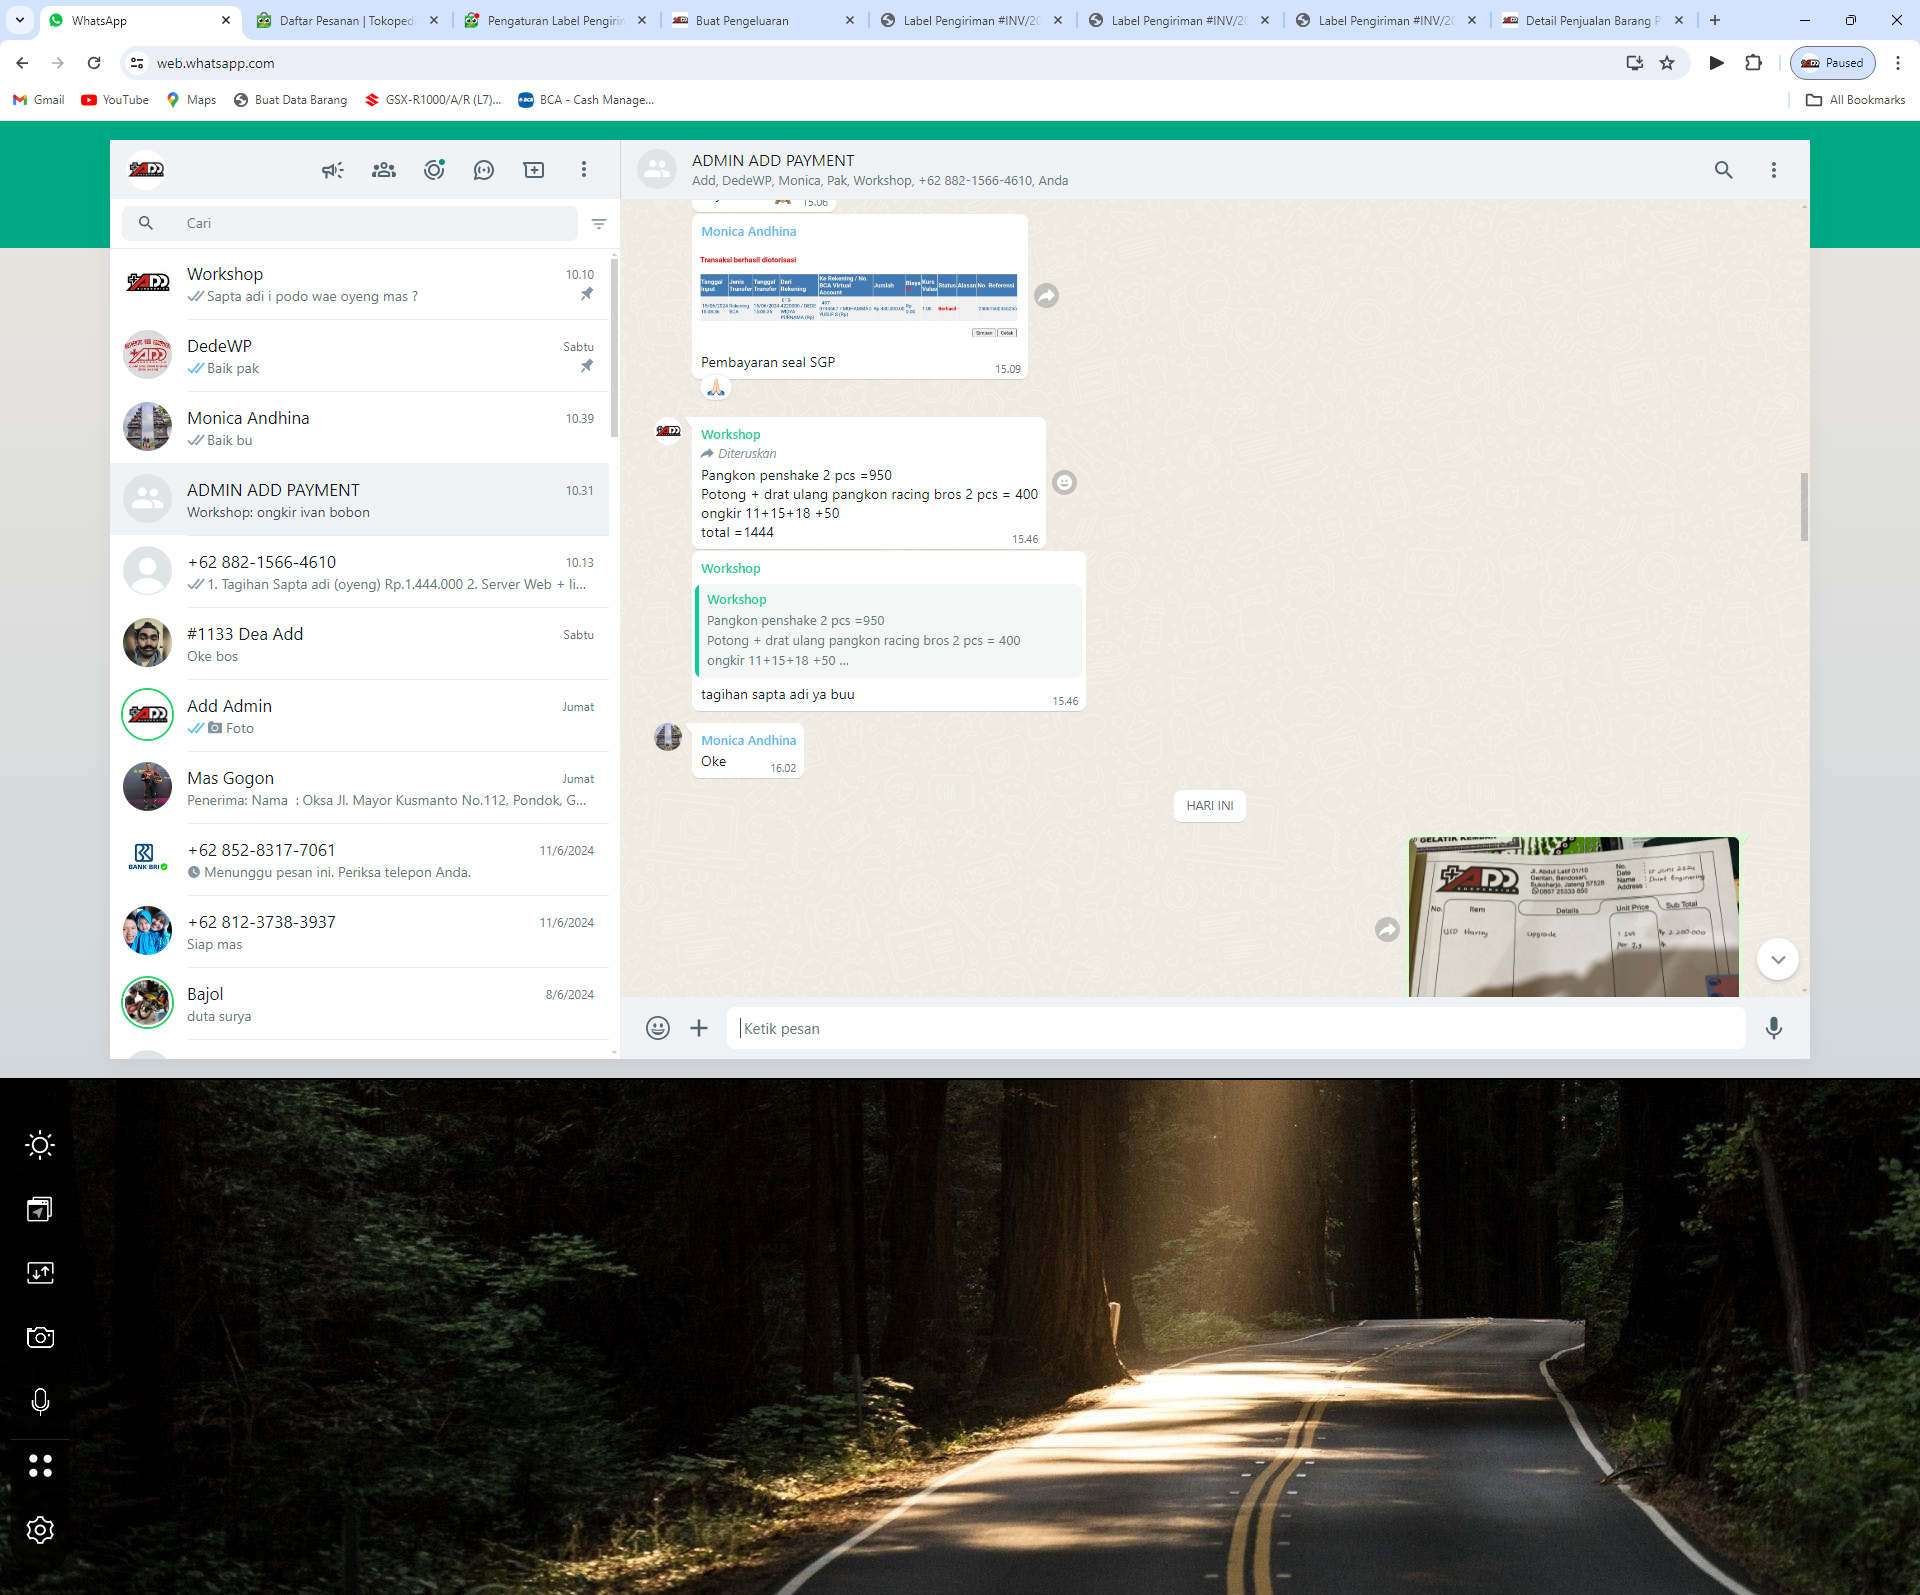This screenshot has height=1595, width=1920.
Task: Open the Channels icon
Action: click(x=484, y=170)
